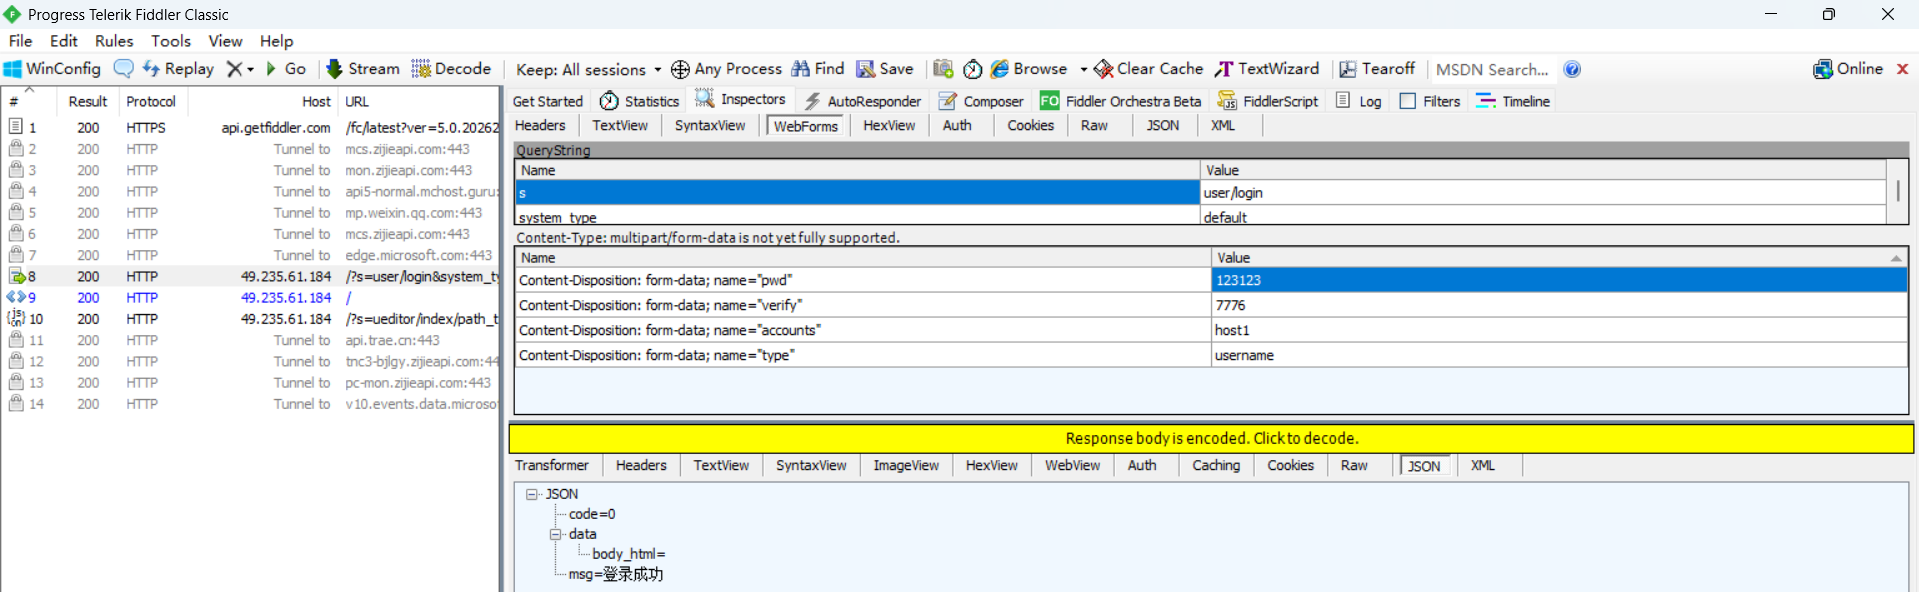Toggle the Filters tab checkbox

click(1408, 101)
